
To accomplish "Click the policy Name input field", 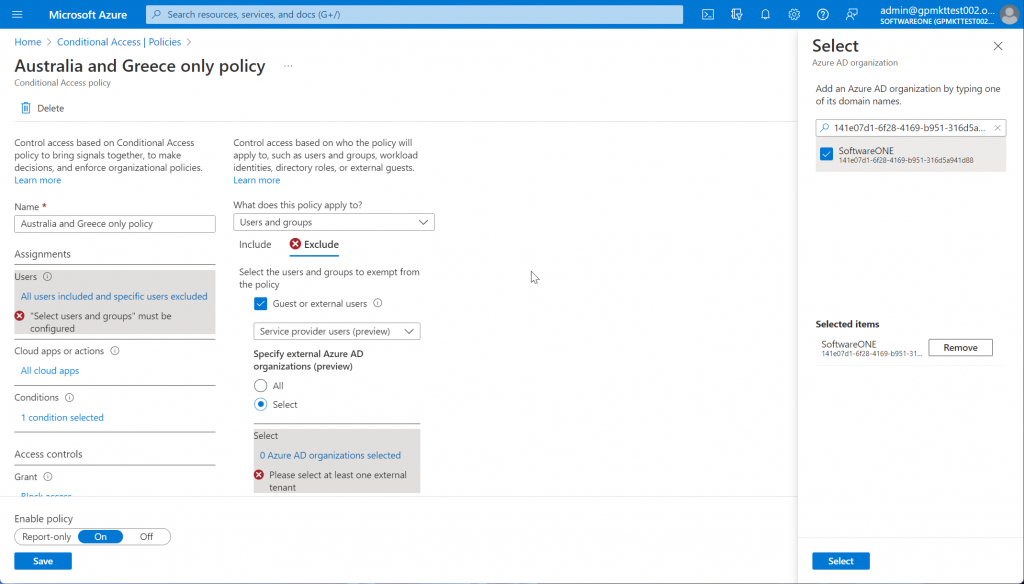I will click(115, 224).
